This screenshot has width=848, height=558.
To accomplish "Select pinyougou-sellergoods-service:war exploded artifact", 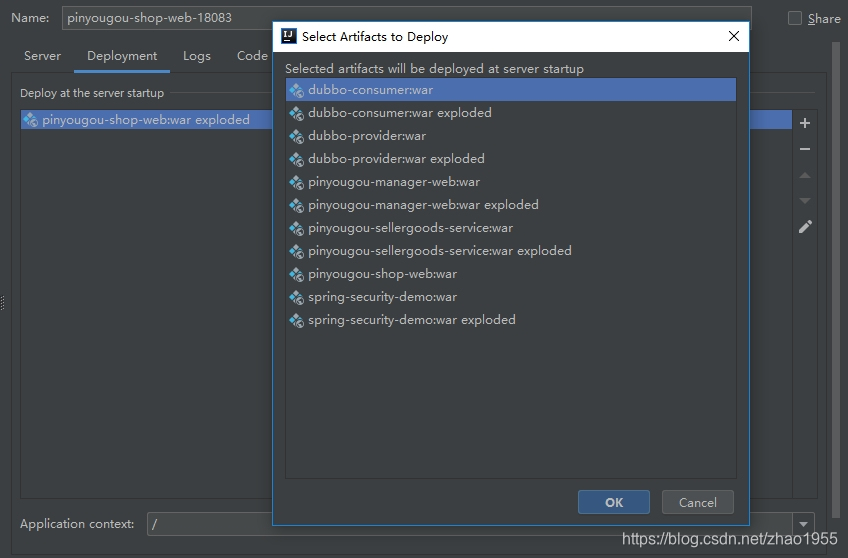I will pyautogui.click(x=511, y=251).
